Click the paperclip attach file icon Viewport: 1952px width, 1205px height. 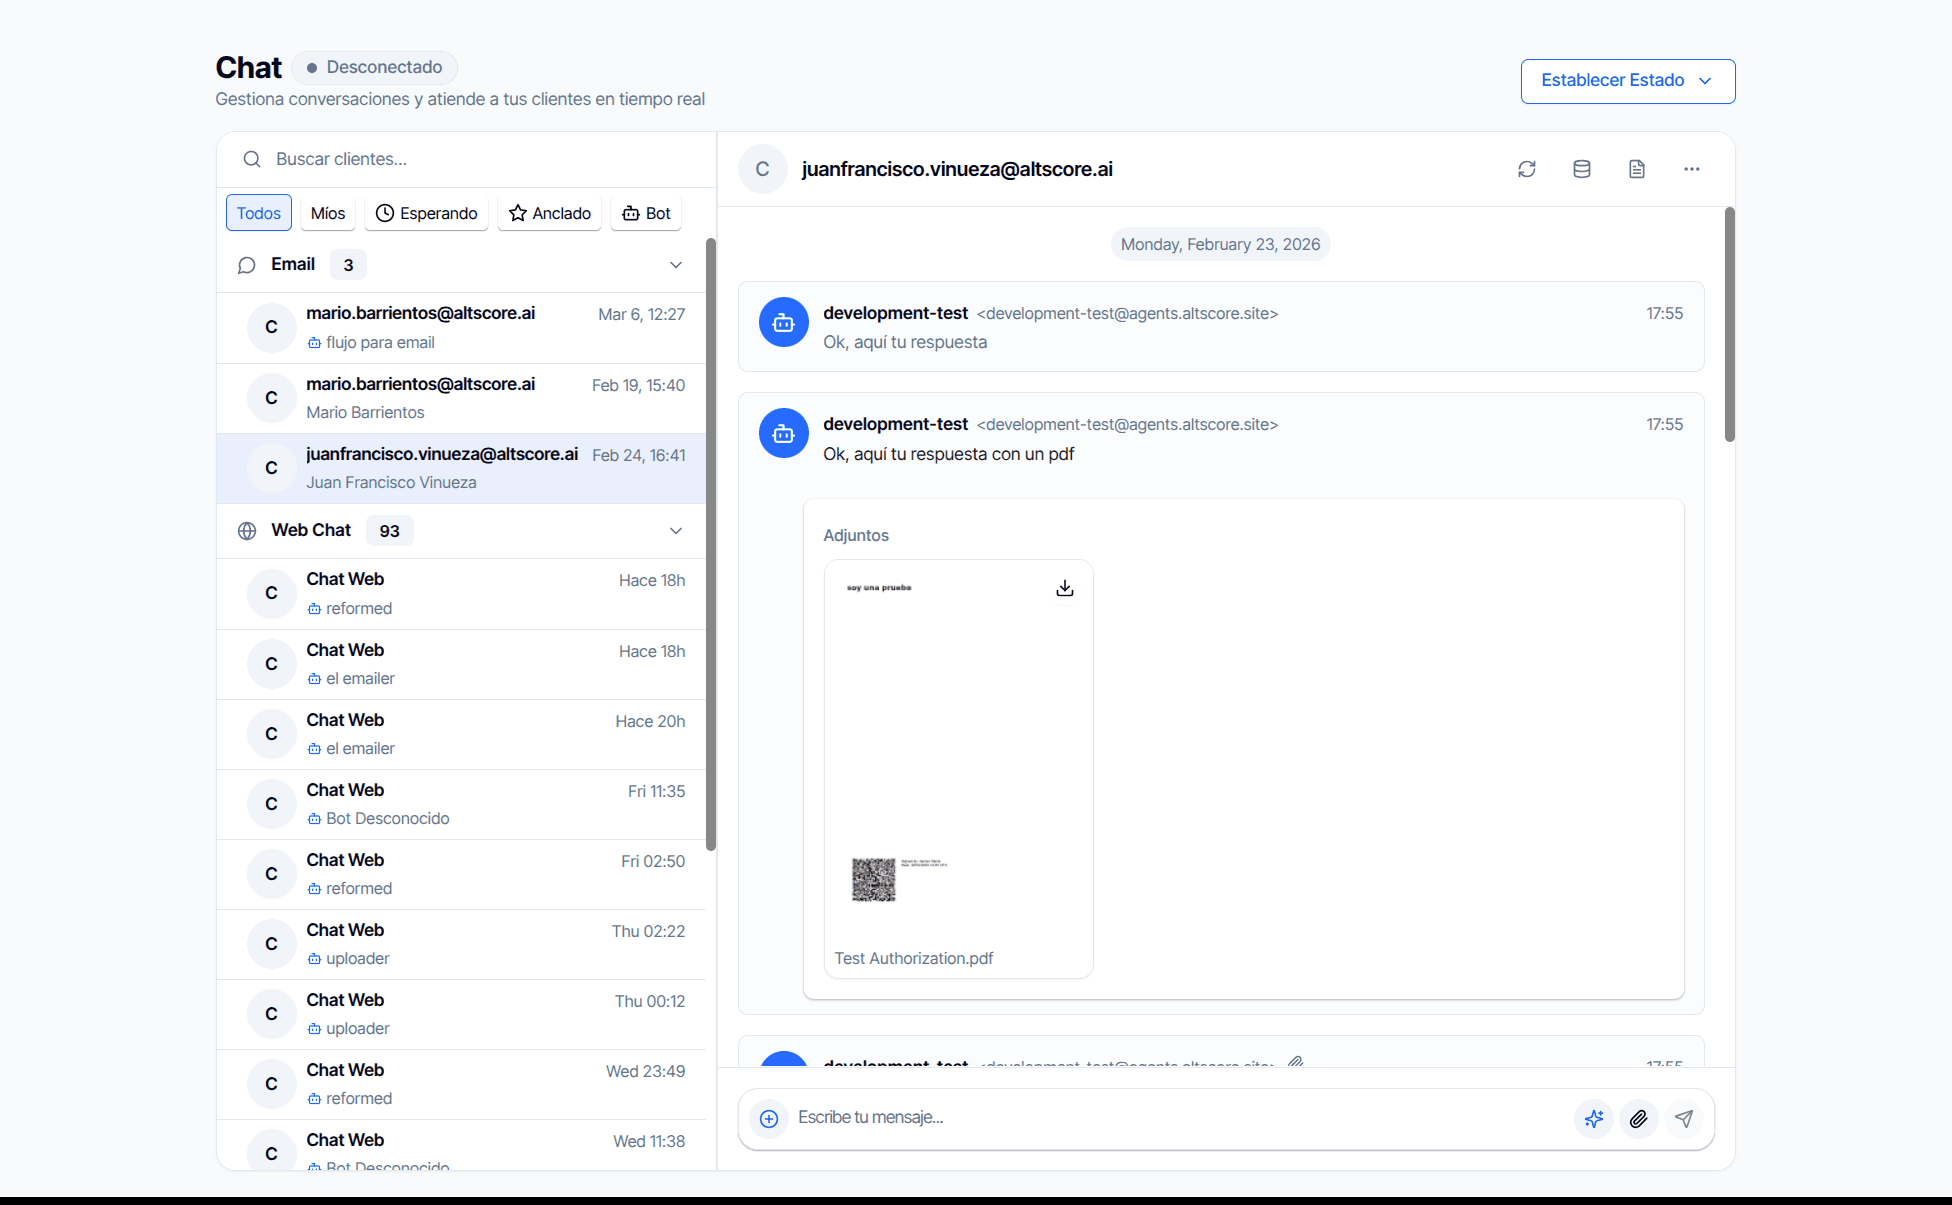pyautogui.click(x=1638, y=1118)
